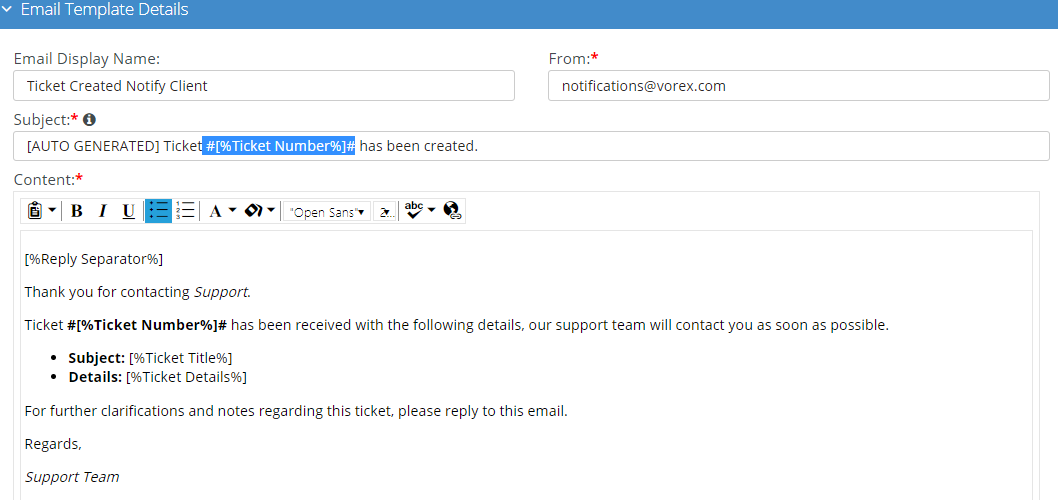Screen dimensions: 1058x500
Task: Open the paste options dropdown arrow
Action: tap(52, 211)
